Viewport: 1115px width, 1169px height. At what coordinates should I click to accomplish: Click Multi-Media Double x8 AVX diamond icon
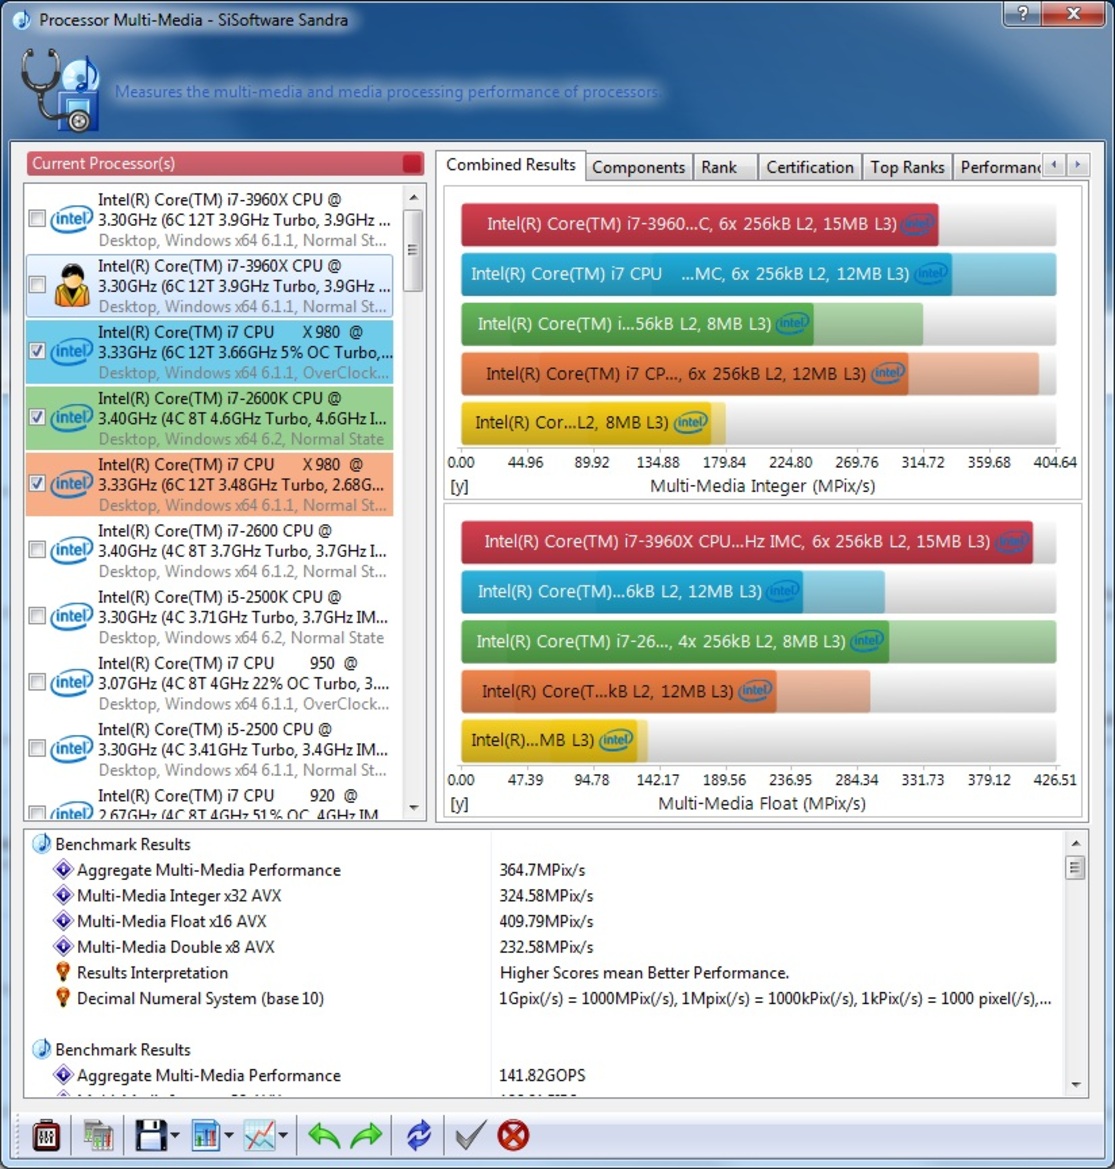63,946
